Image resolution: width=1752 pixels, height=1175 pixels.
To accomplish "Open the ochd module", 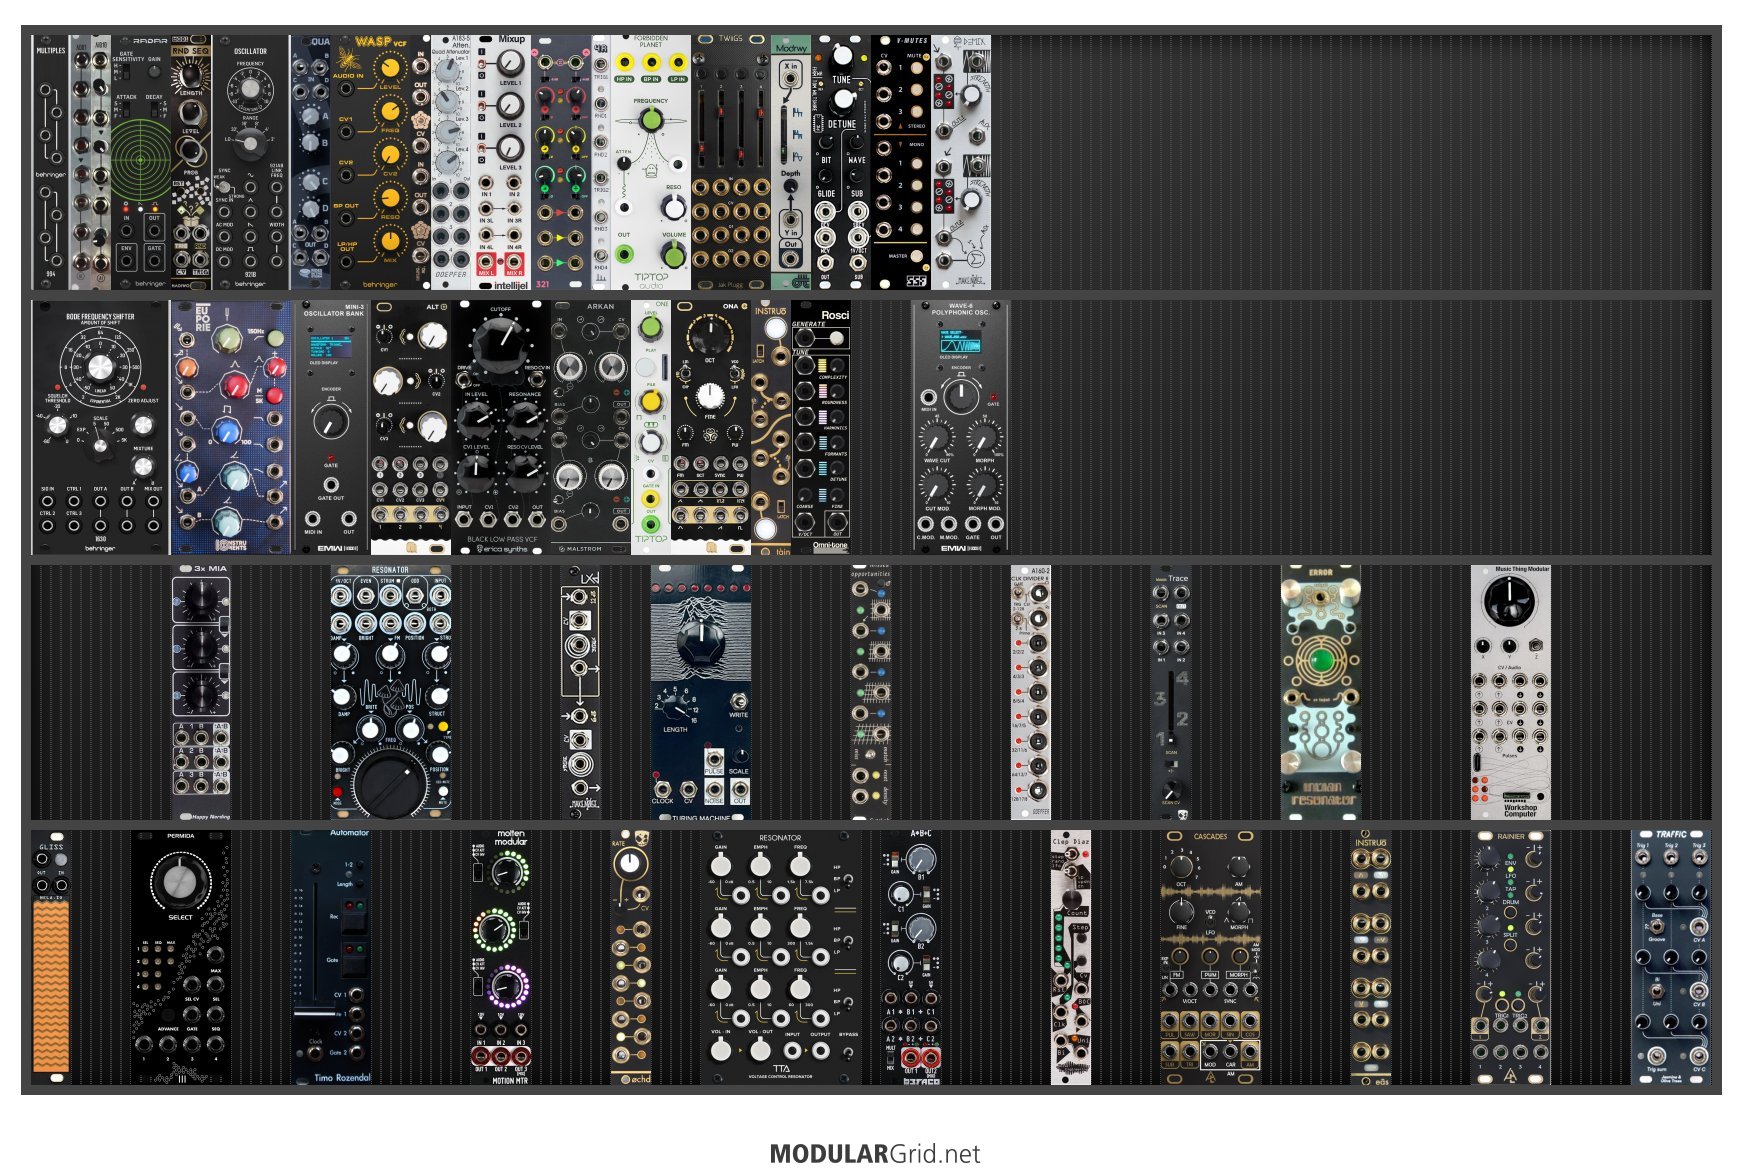I will point(631,958).
